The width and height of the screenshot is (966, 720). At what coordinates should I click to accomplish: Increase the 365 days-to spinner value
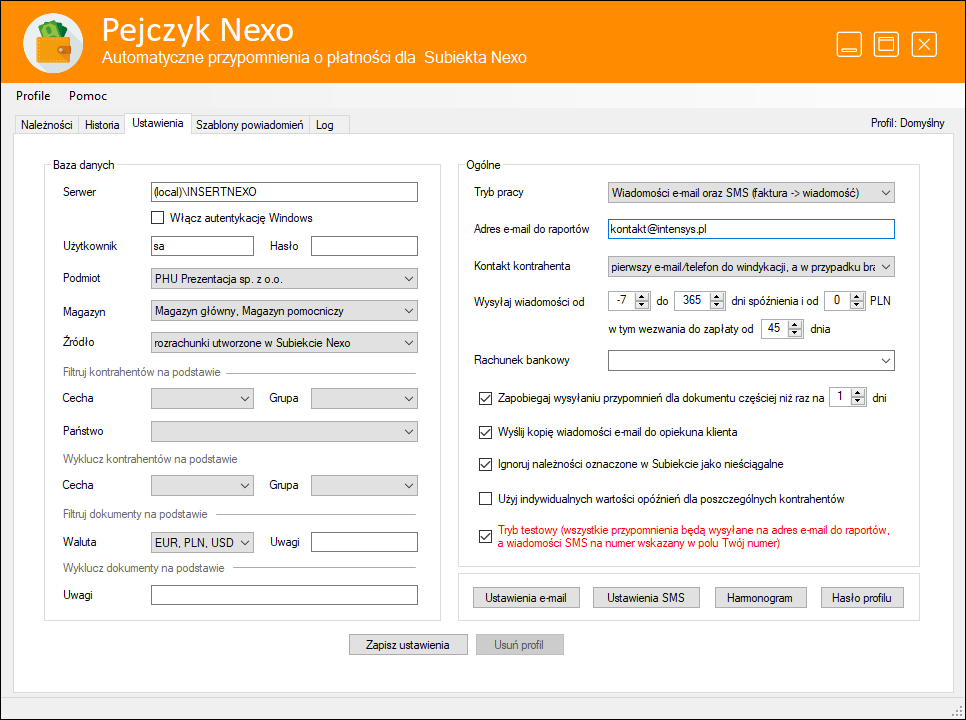716,296
